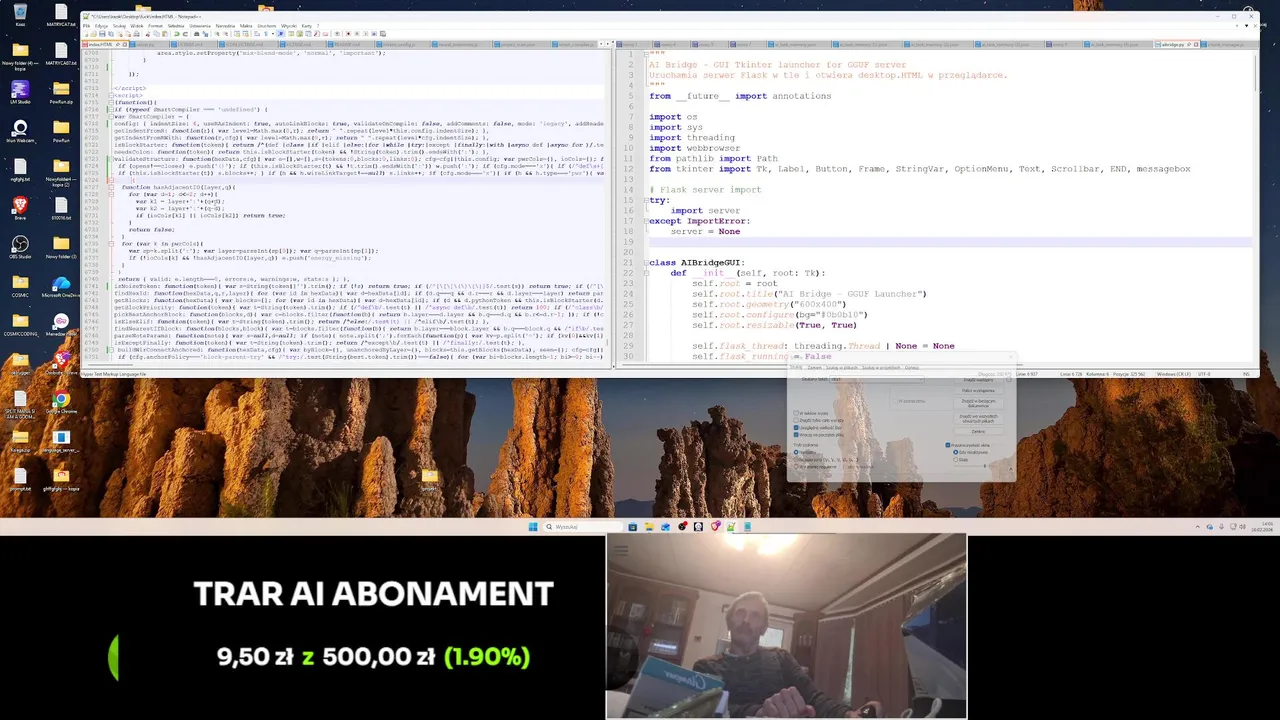Click the Start Recording macro toolbar icon
Image resolution: width=1280 pixels, height=720 pixels.
click(348, 34)
